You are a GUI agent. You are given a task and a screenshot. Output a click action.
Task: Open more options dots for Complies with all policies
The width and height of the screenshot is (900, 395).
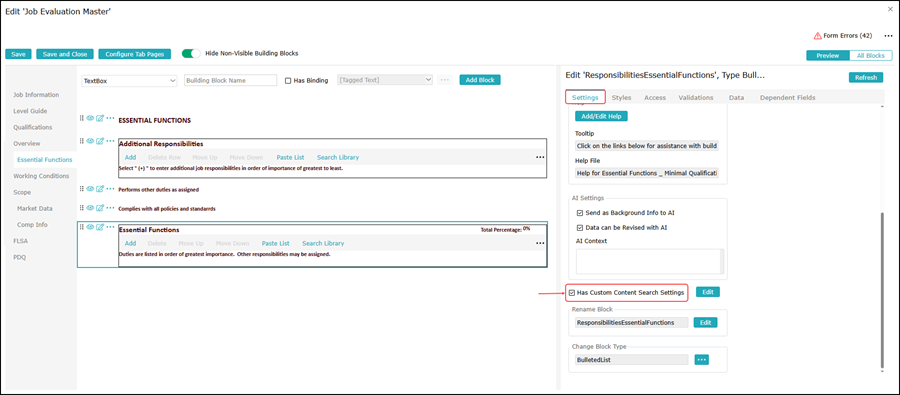pyautogui.click(x=110, y=208)
